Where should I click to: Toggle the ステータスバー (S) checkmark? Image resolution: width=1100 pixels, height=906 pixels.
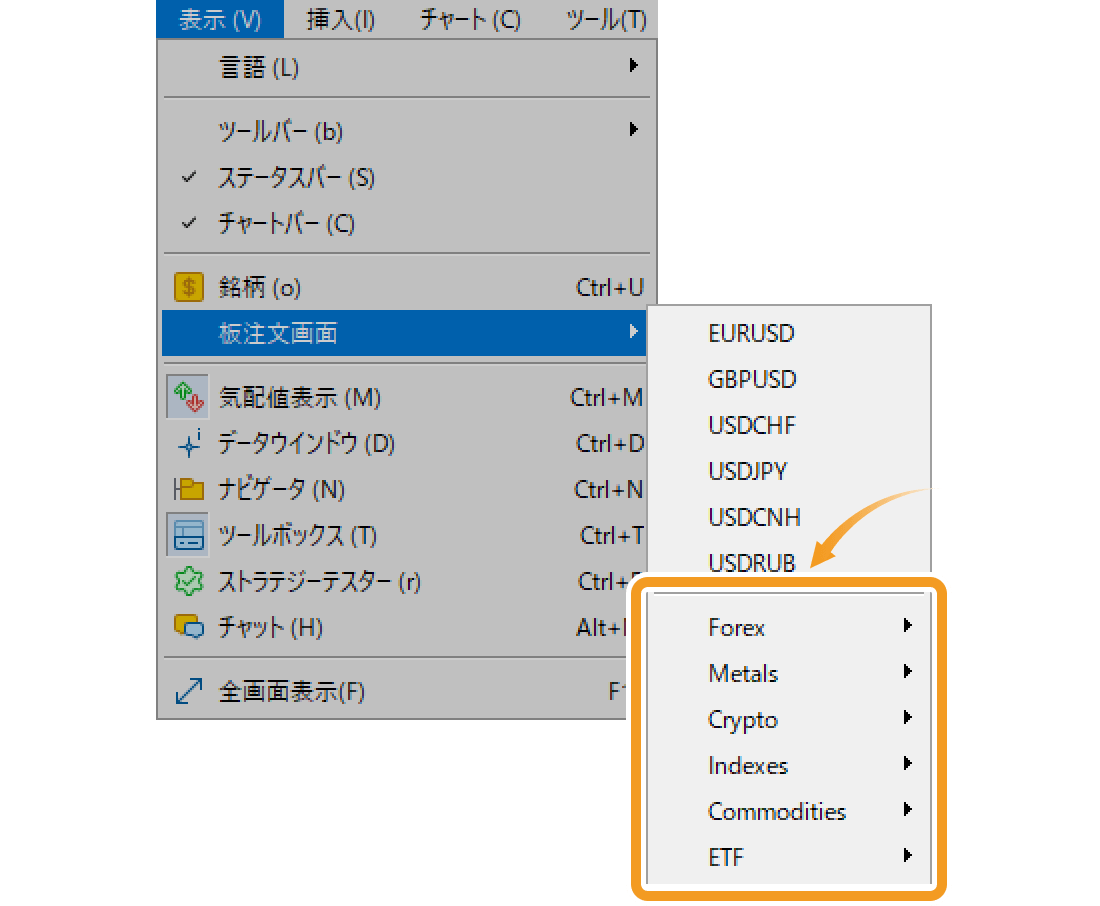pos(189,177)
